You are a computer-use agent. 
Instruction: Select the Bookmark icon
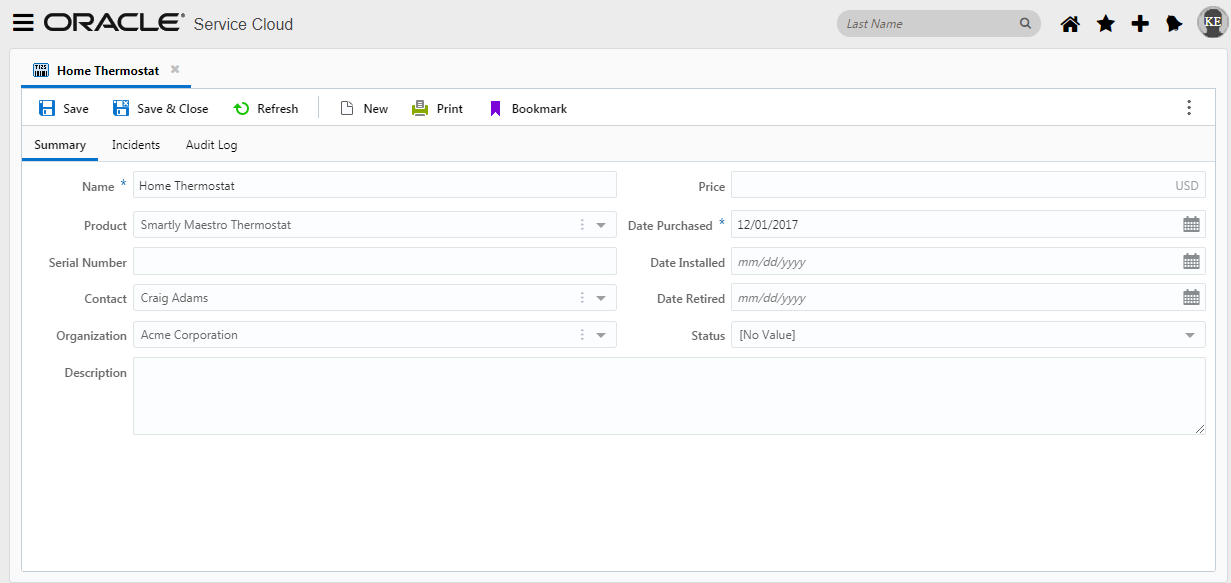pyautogui.click(x=495, y=107)
